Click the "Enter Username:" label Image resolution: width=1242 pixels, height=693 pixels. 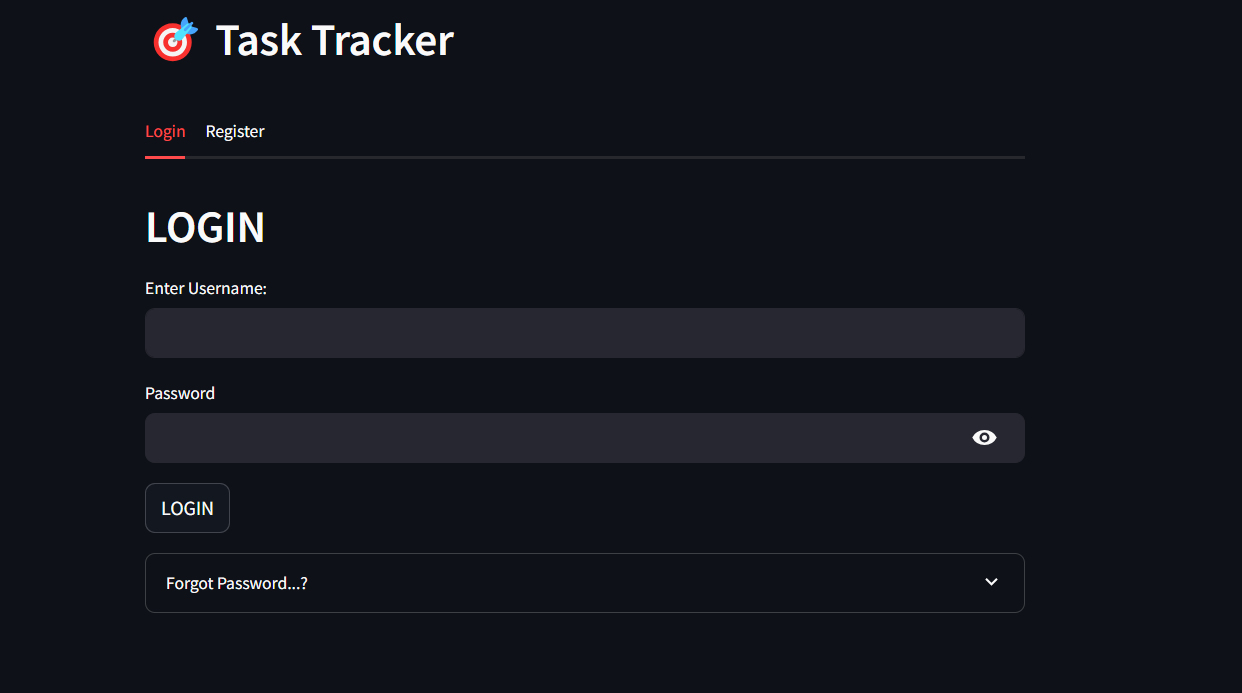(206, 288)
